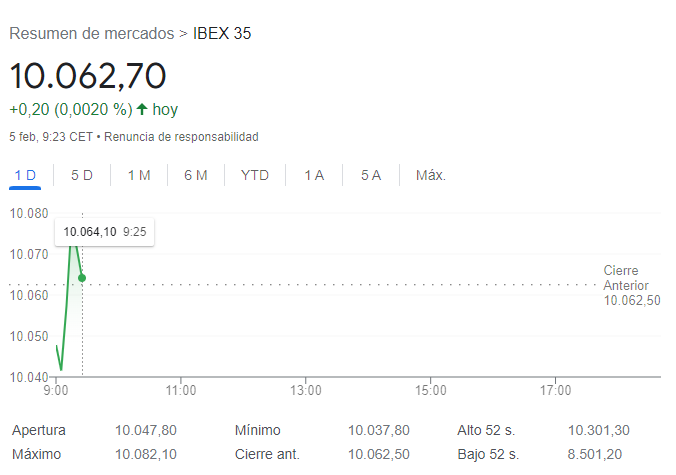This screenshot has height=475, width=676.
Task: Click the green up arrow icon
Action: click(x=142, y=109)
